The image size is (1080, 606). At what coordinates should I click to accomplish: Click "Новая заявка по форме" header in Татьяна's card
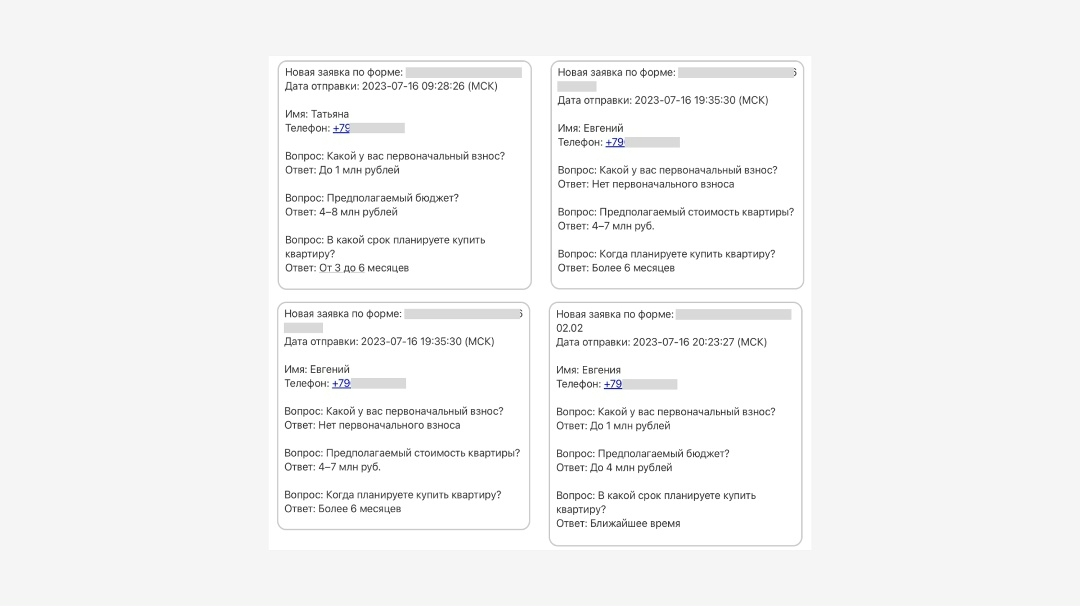pos(344,72)
